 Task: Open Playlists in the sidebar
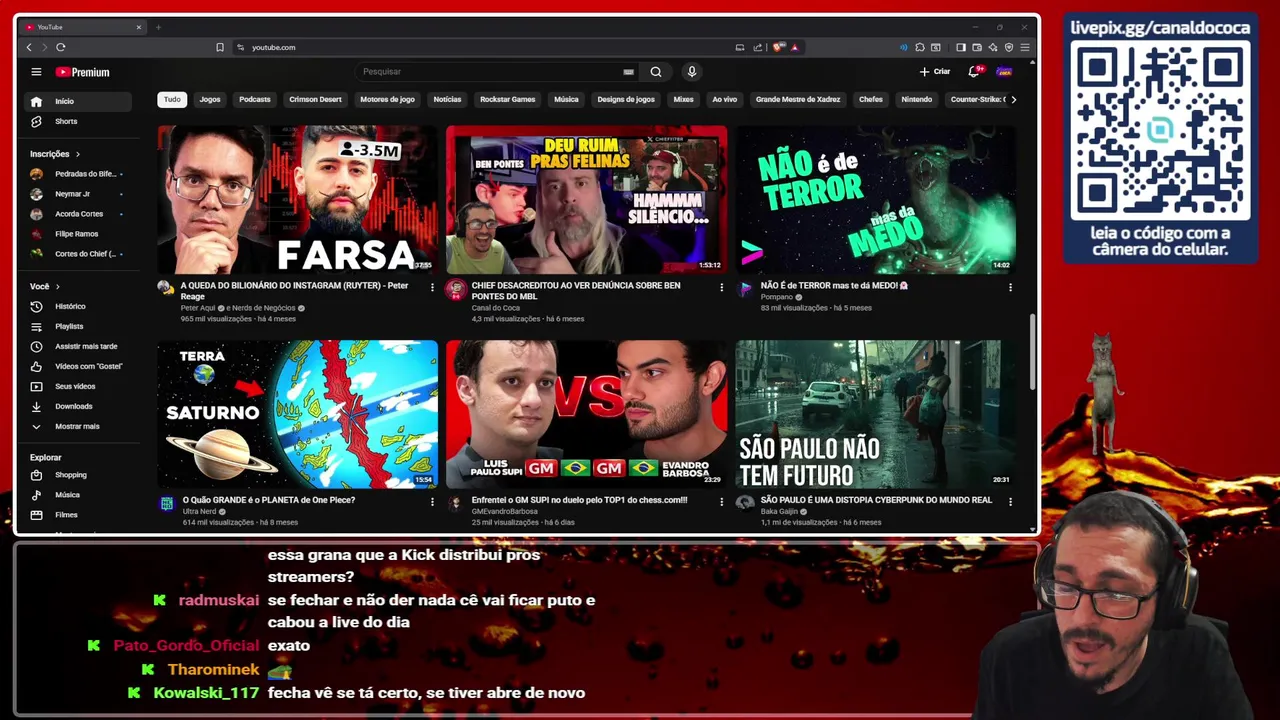[x=78, y=326]
